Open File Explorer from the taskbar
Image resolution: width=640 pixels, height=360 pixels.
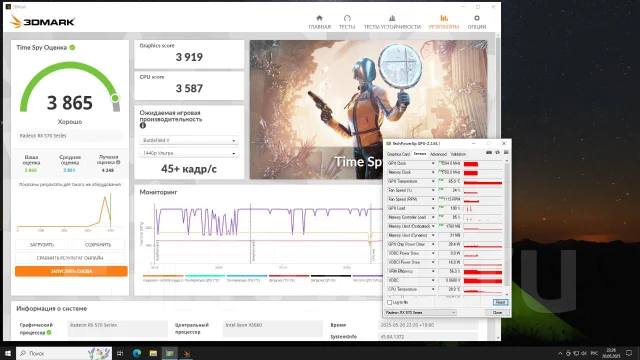point(153,353)
